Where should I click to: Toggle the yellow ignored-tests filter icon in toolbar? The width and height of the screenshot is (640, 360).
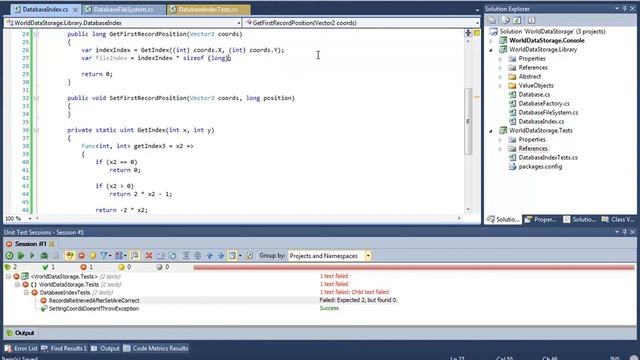[x=93, y=256]
